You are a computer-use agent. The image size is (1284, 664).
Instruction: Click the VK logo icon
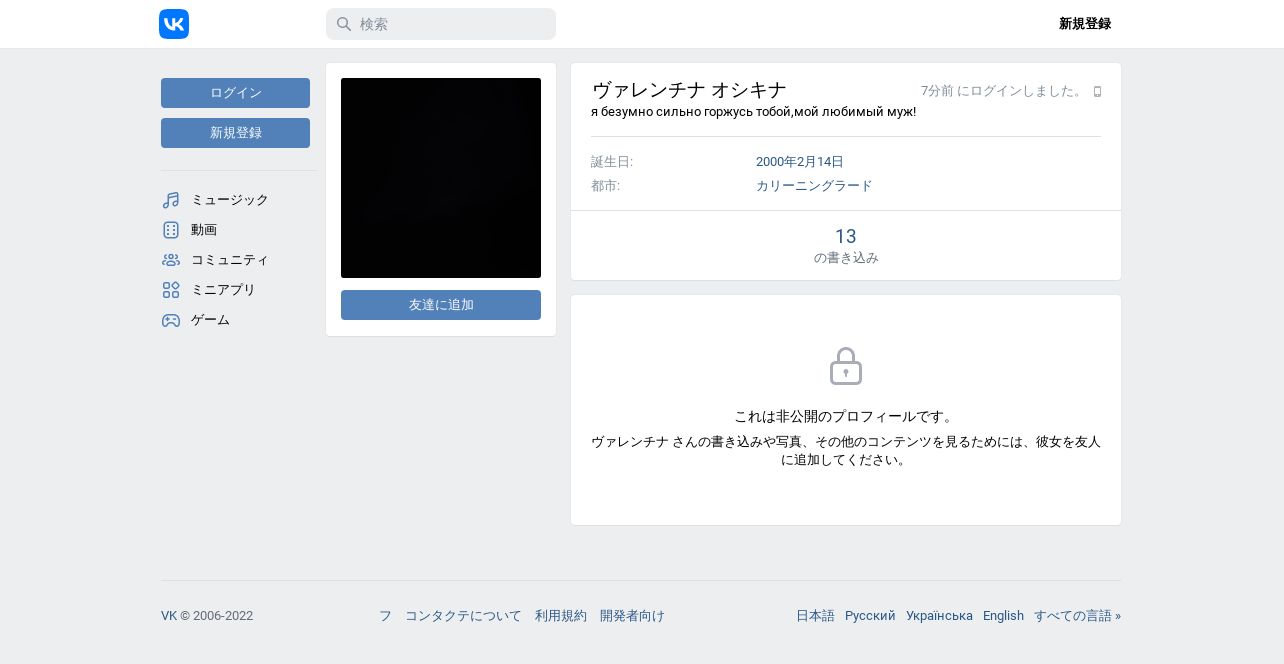coord(174,24)
